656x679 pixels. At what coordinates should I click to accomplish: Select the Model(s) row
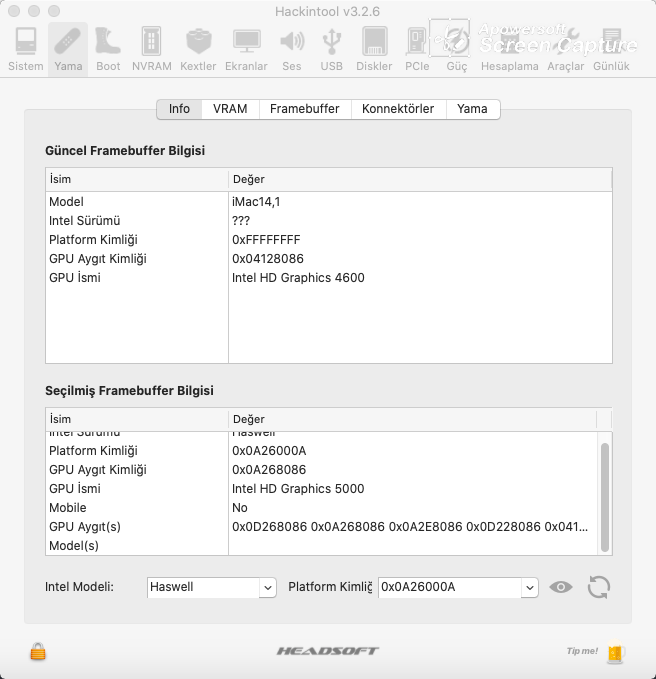(321, 546)
